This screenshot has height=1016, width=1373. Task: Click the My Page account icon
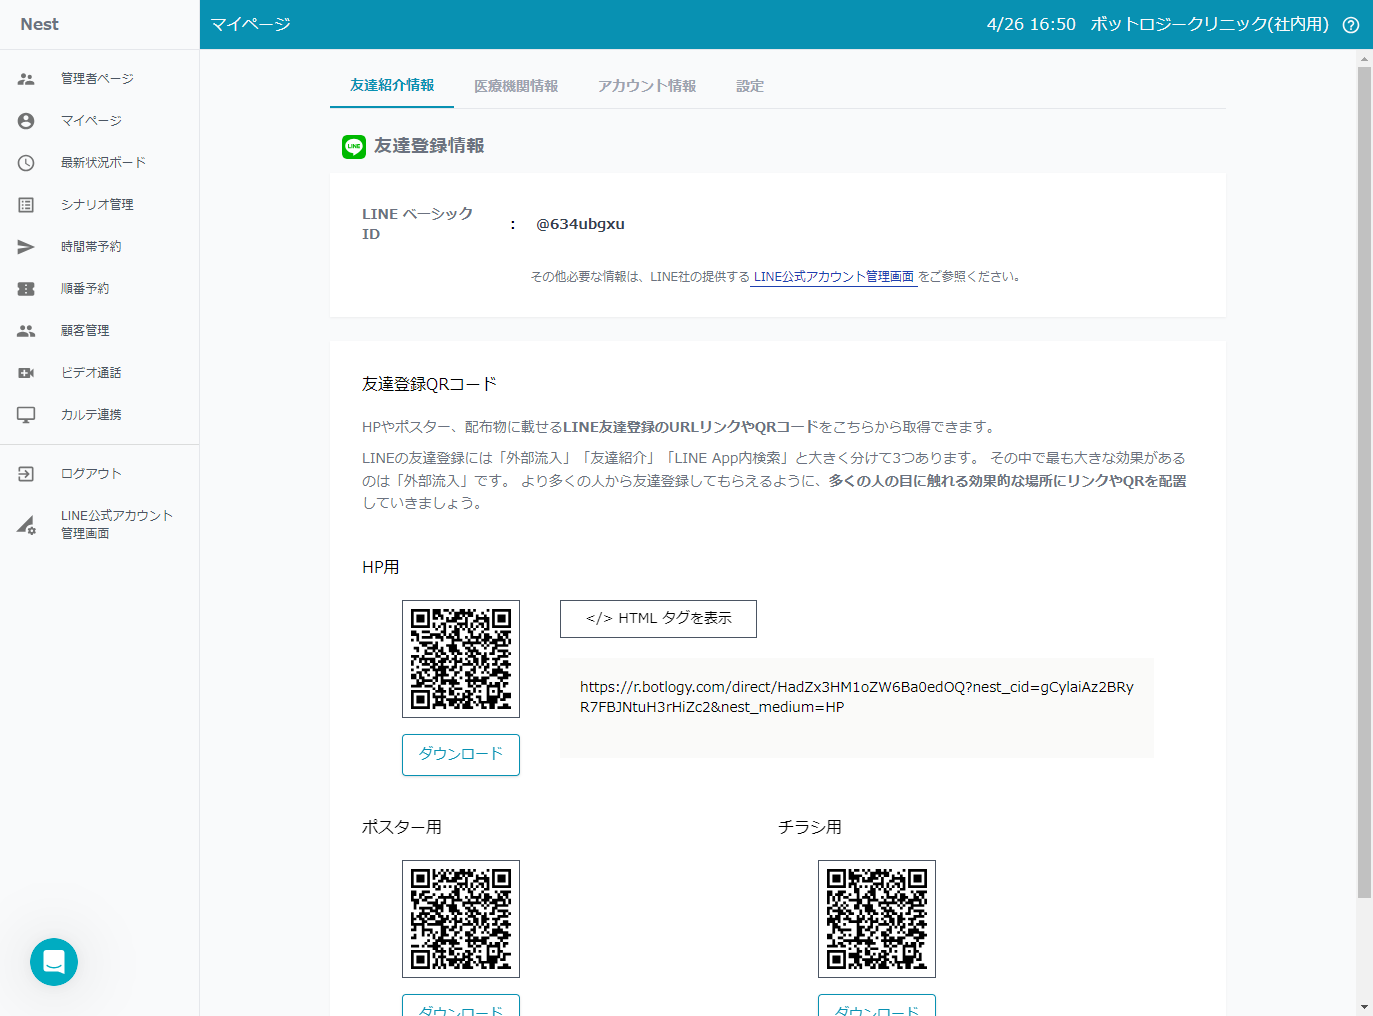(x=26, y=121)
